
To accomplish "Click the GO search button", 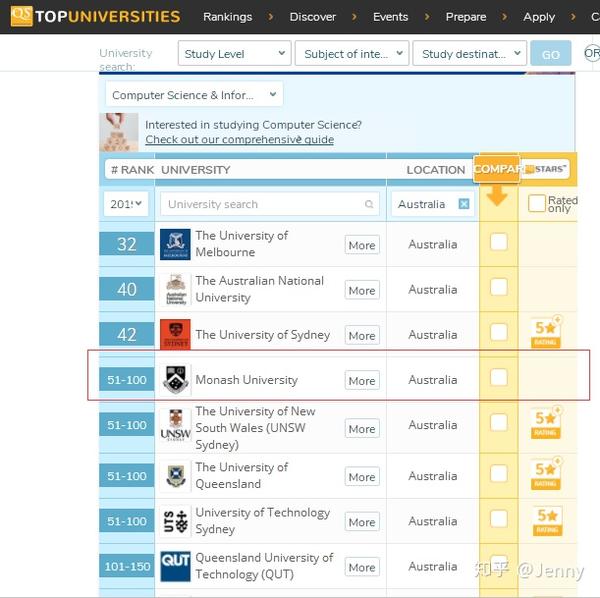I will pos(551,54).
